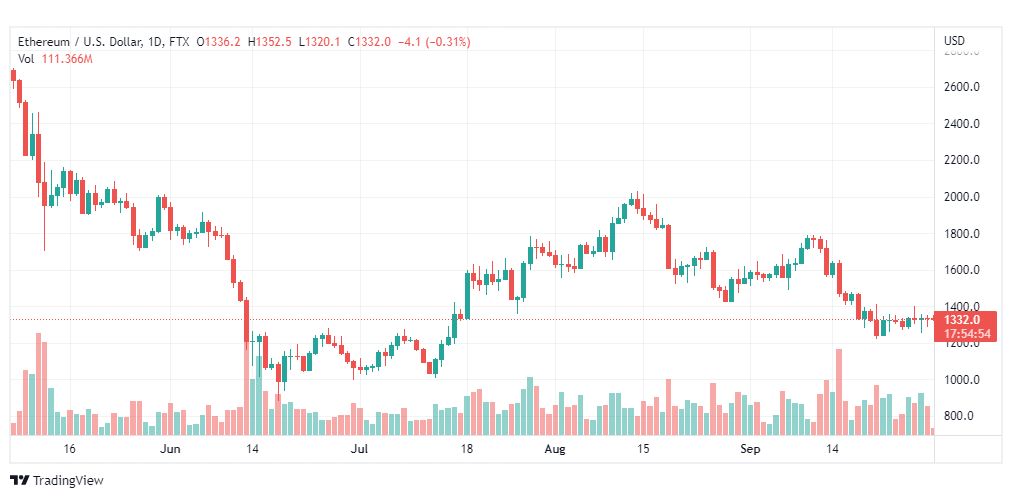Click the −4.1 (−0.31%) change value
The image size is (1012, 498).
click(434, 42)
